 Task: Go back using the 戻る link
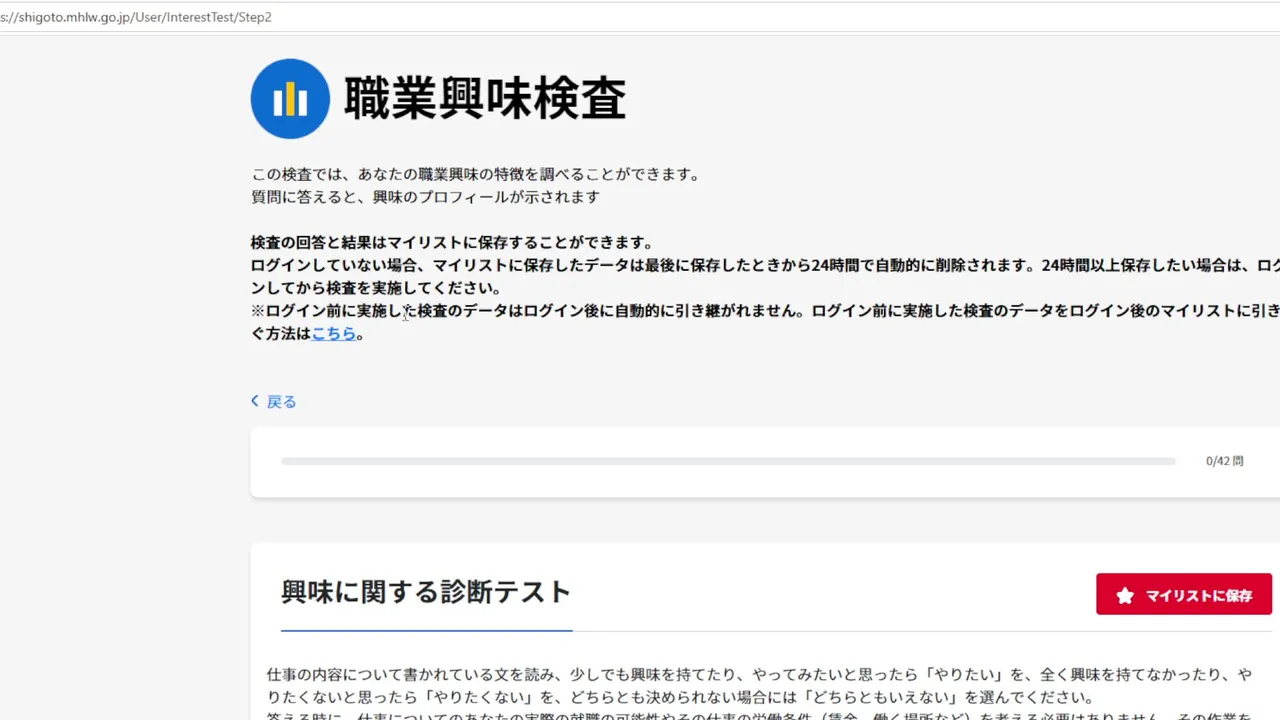281,402
